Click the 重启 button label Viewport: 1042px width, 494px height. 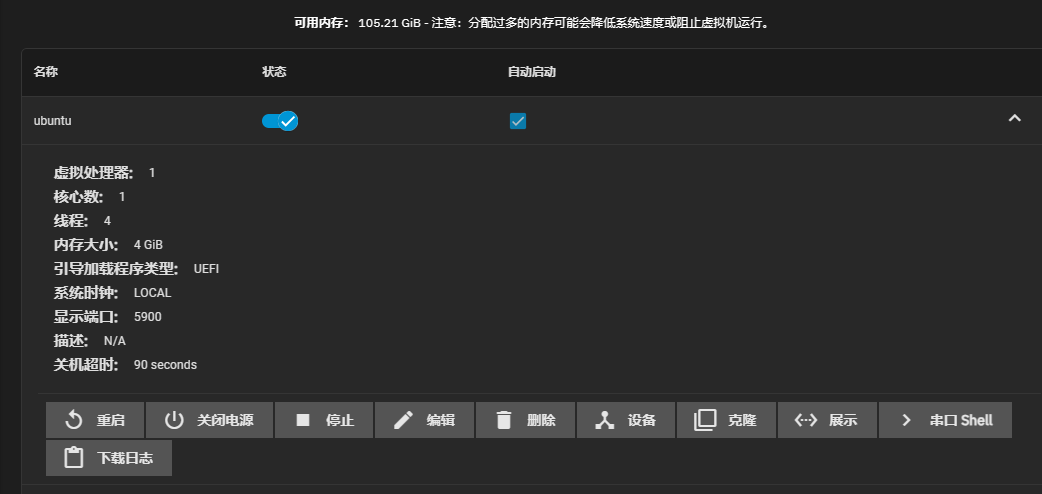coord(110,420)
